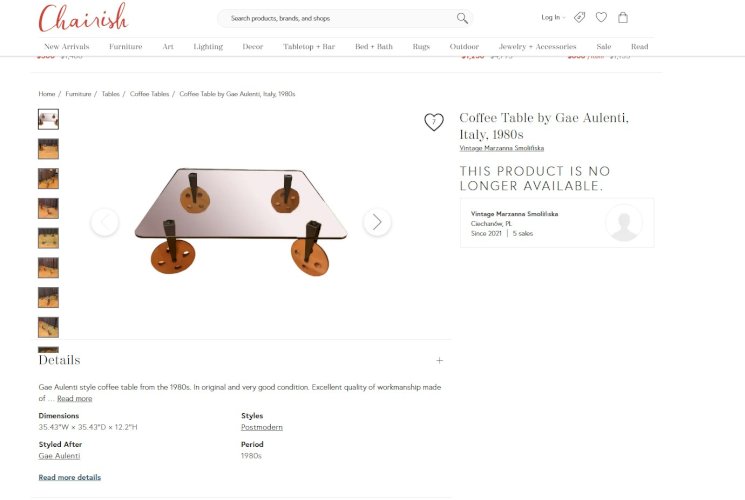The width and height of the screenshot is (745, 500).
Task: Open the shopping bag cart icon
Action: (x=623, y=18)
